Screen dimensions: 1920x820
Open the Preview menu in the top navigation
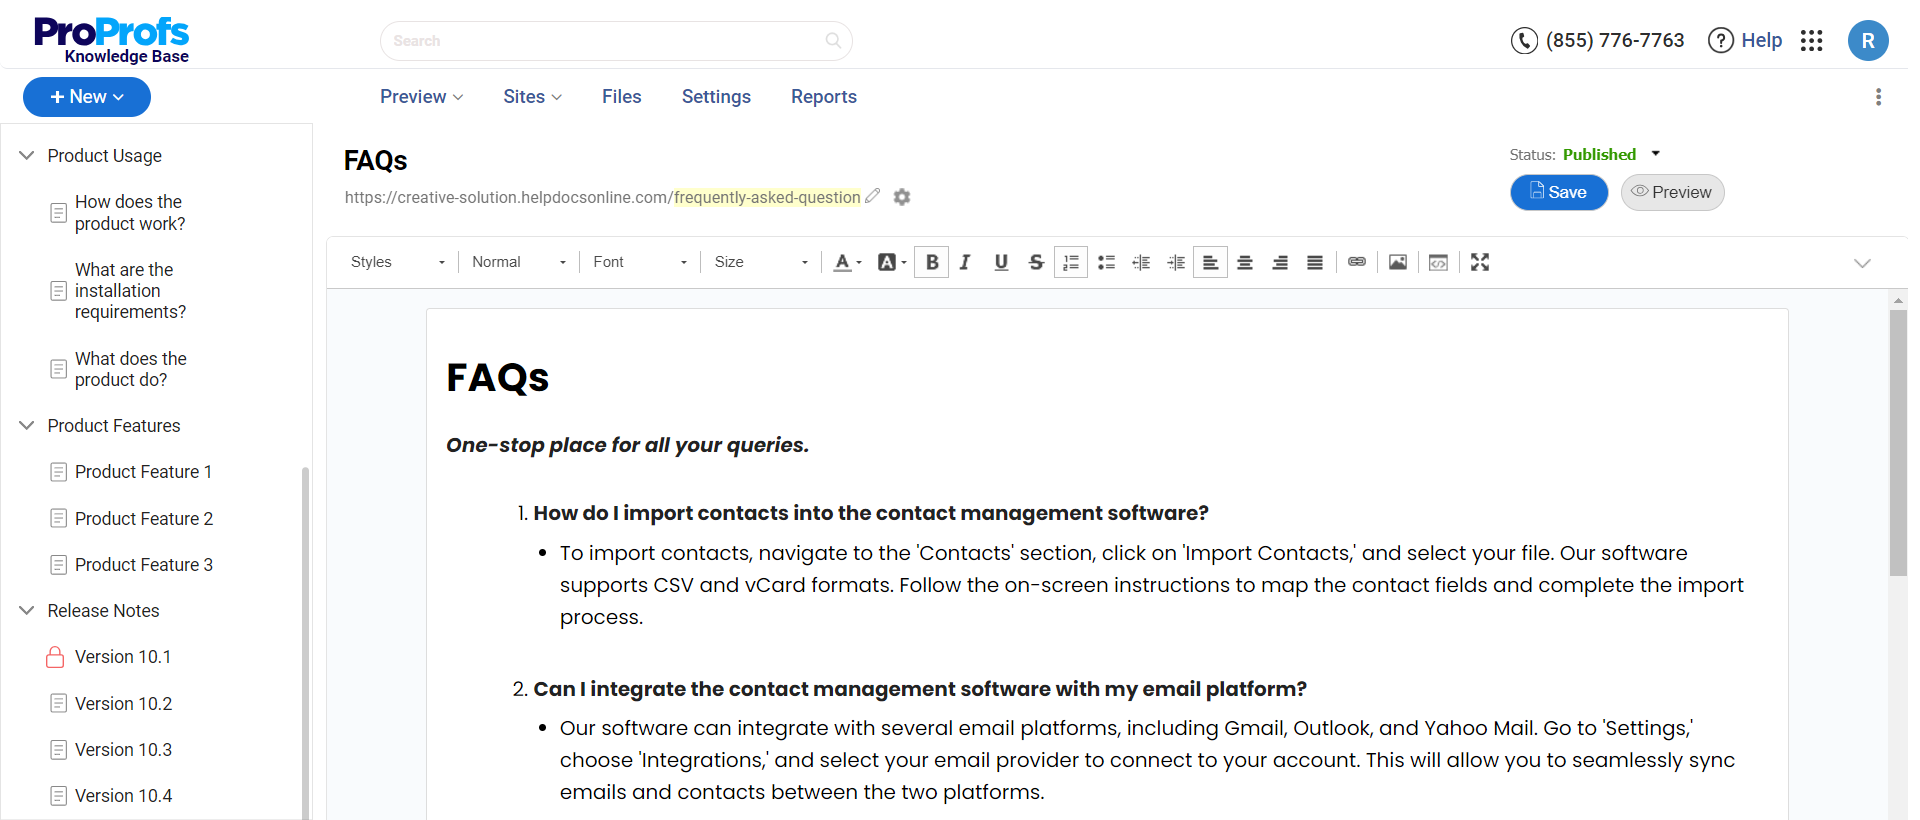421,97
